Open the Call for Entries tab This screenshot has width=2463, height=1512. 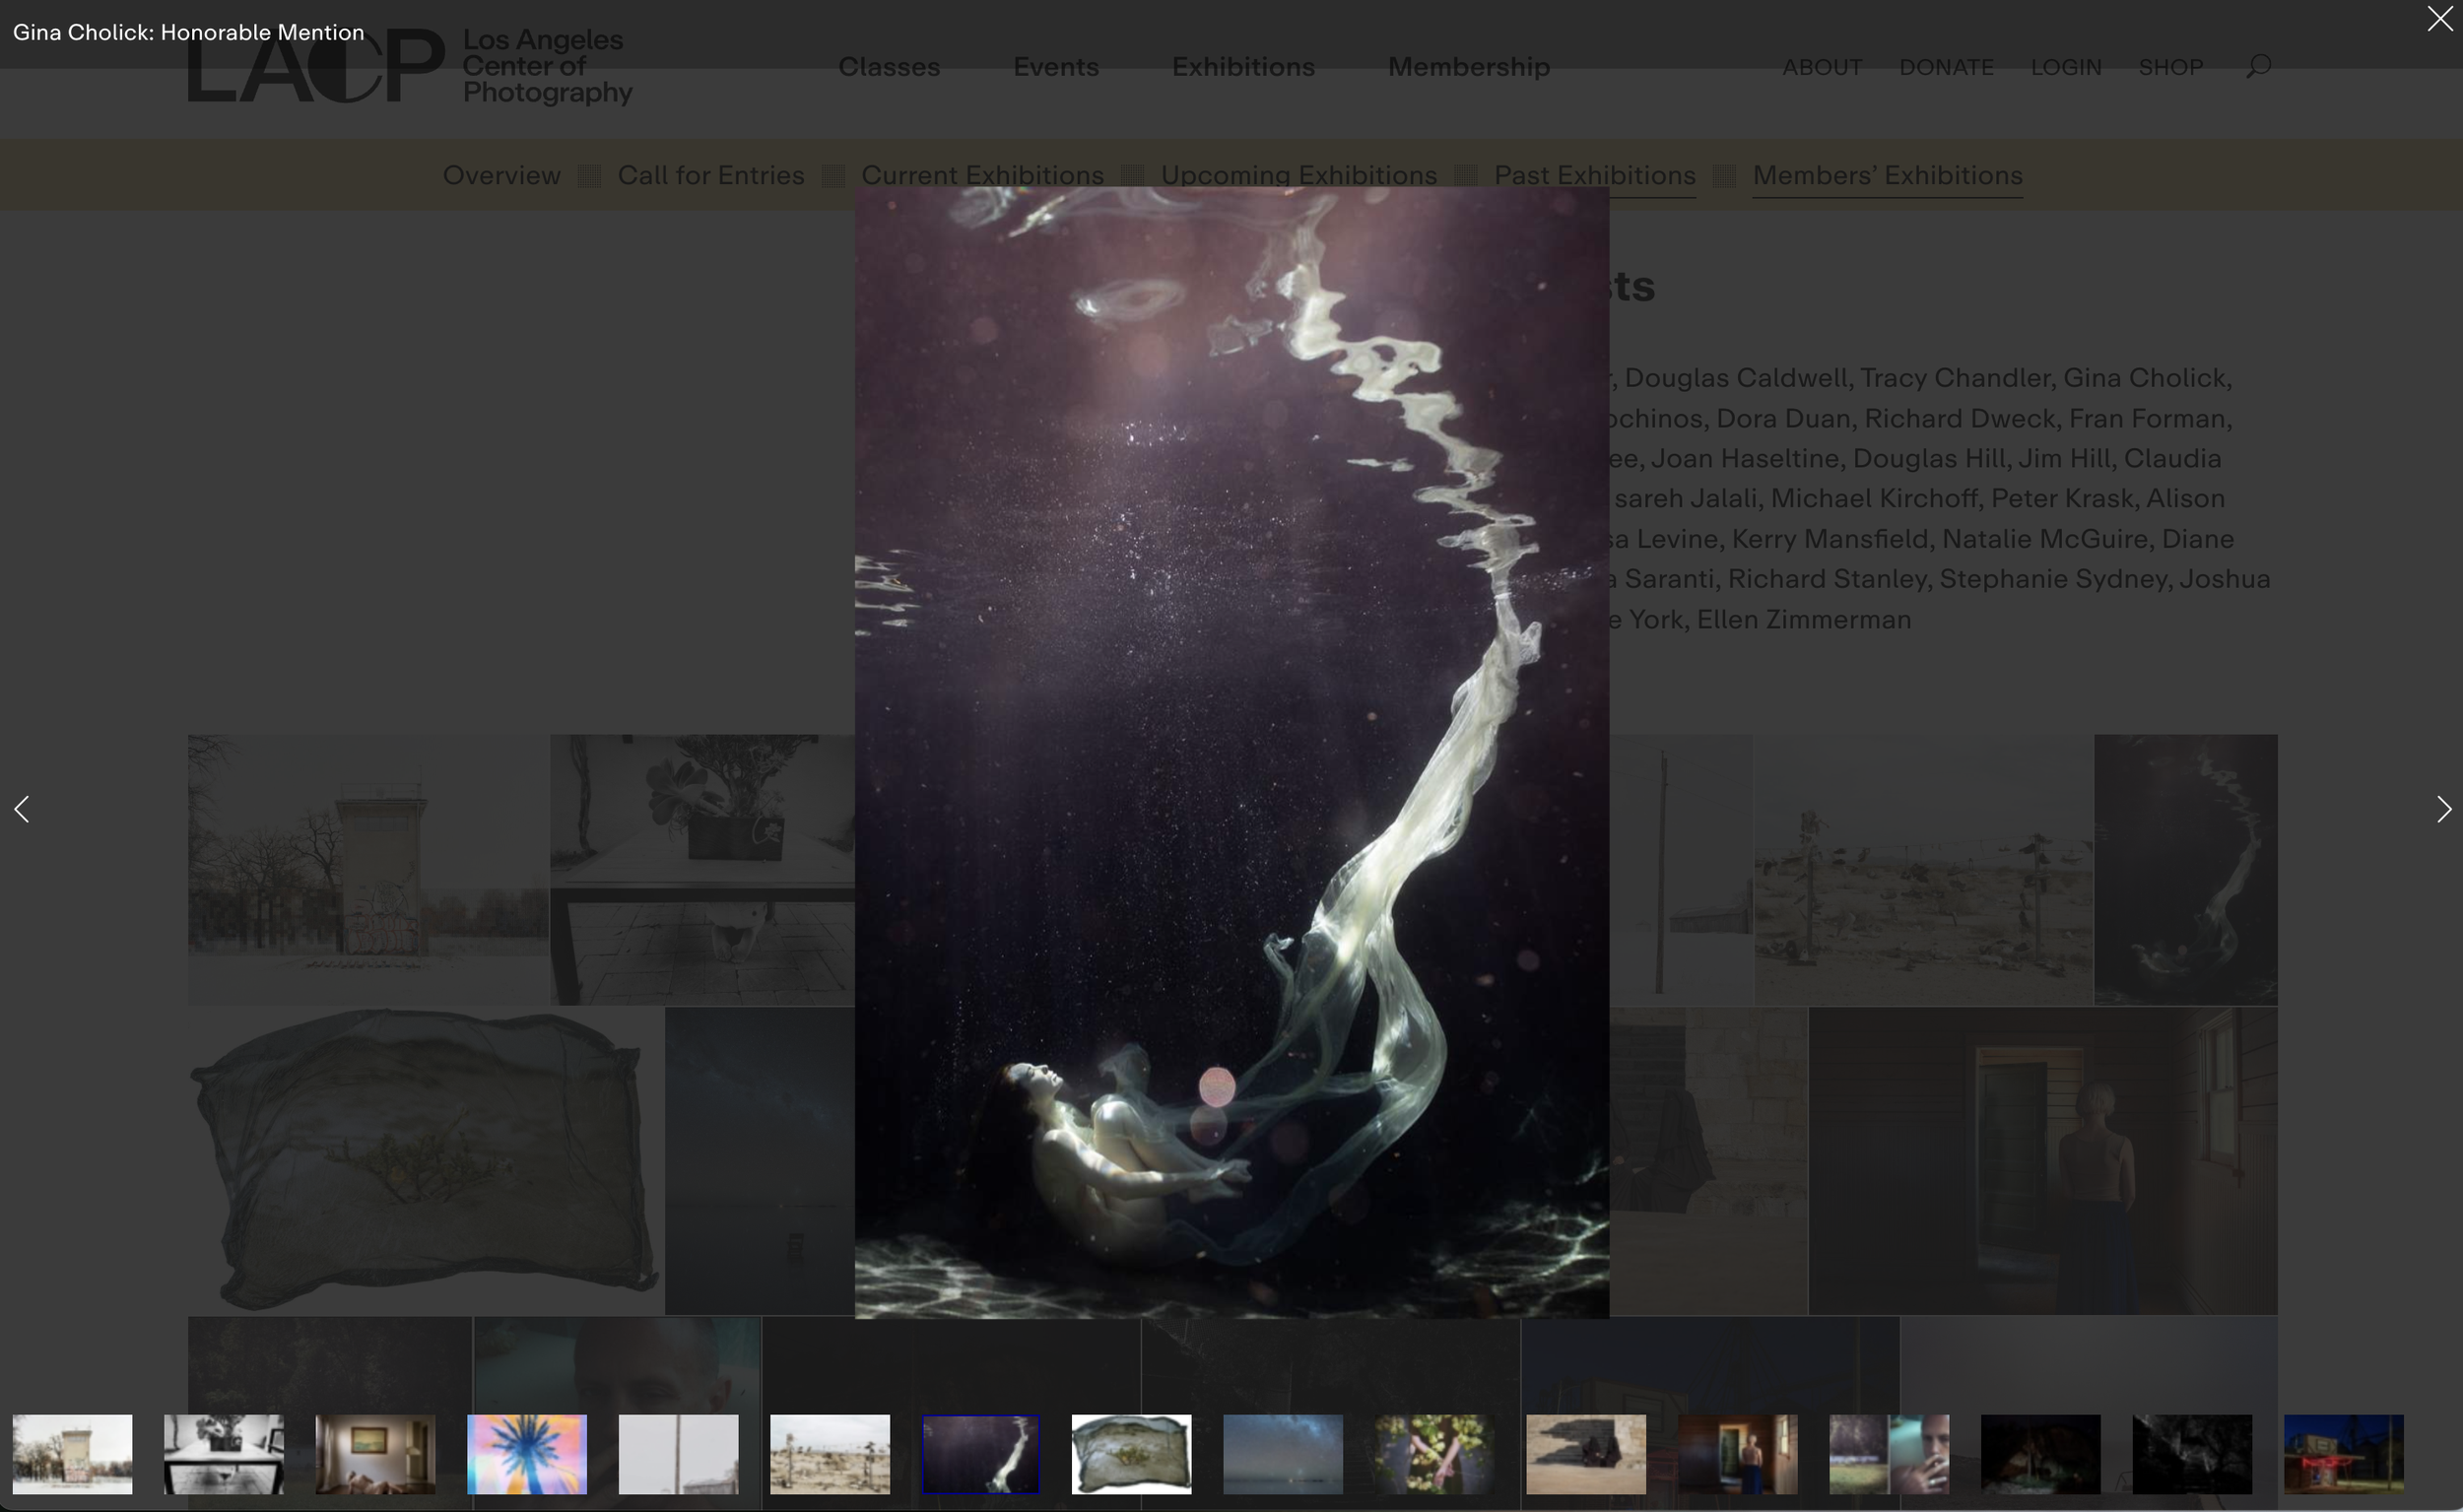coord(711,175)
